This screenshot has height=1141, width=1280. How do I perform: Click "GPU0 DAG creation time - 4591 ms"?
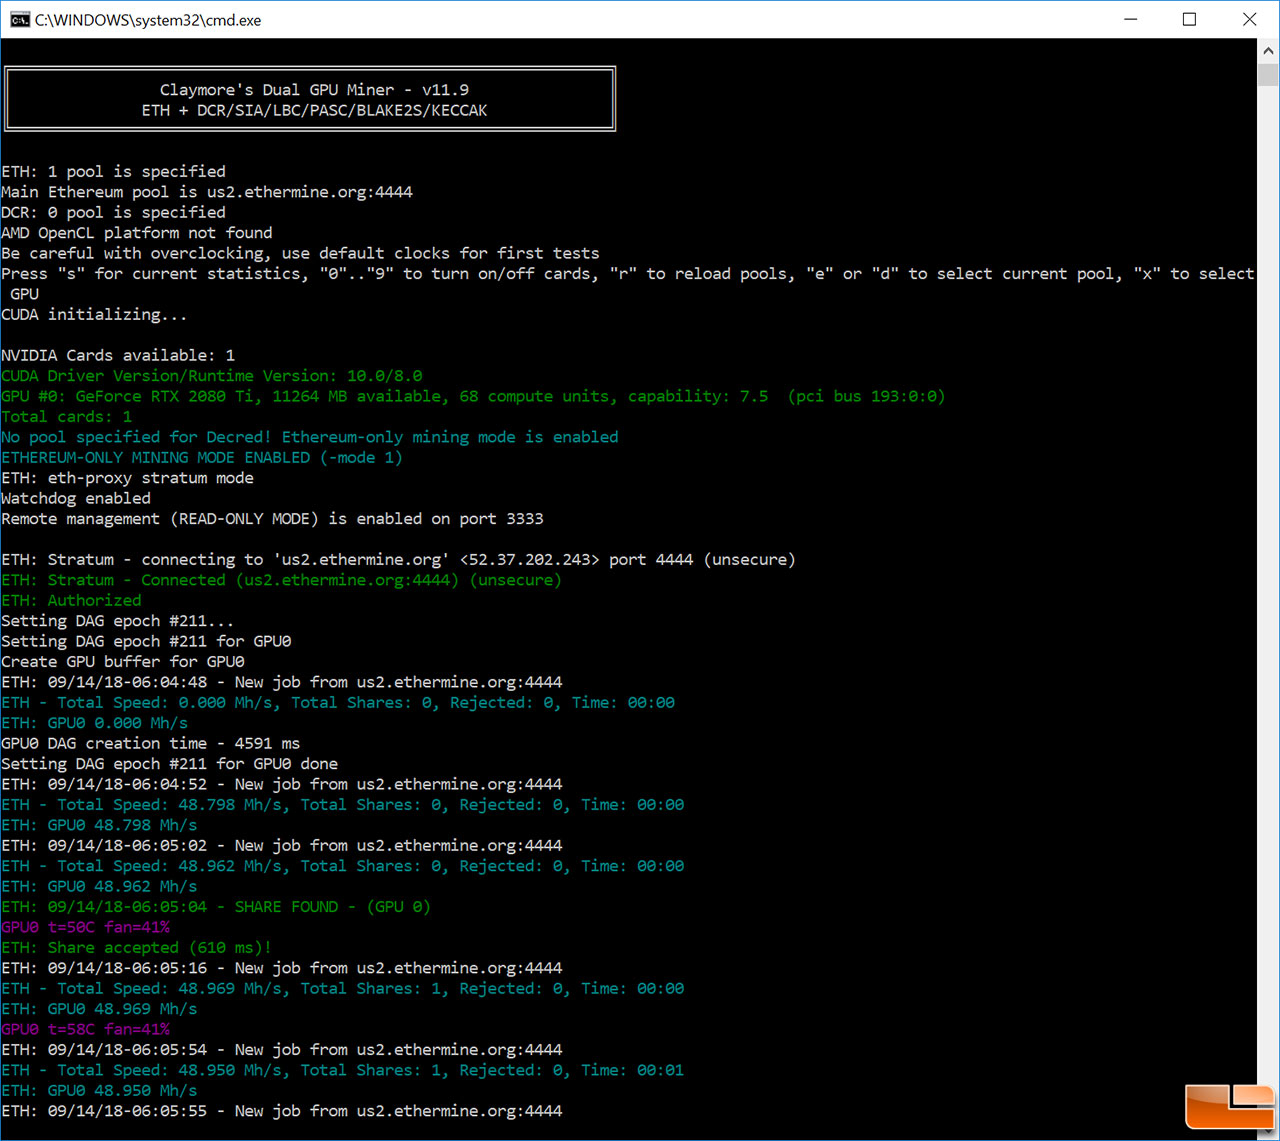[x=151, y=743]
